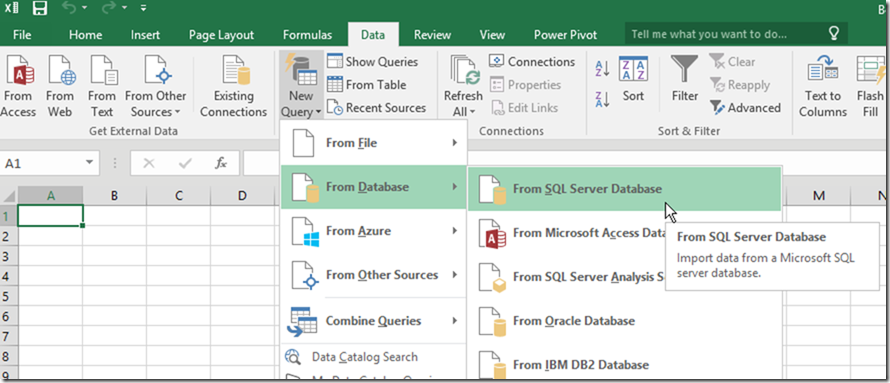Click the Redo arrow icon
890x383 pixels.
[107, 9]
